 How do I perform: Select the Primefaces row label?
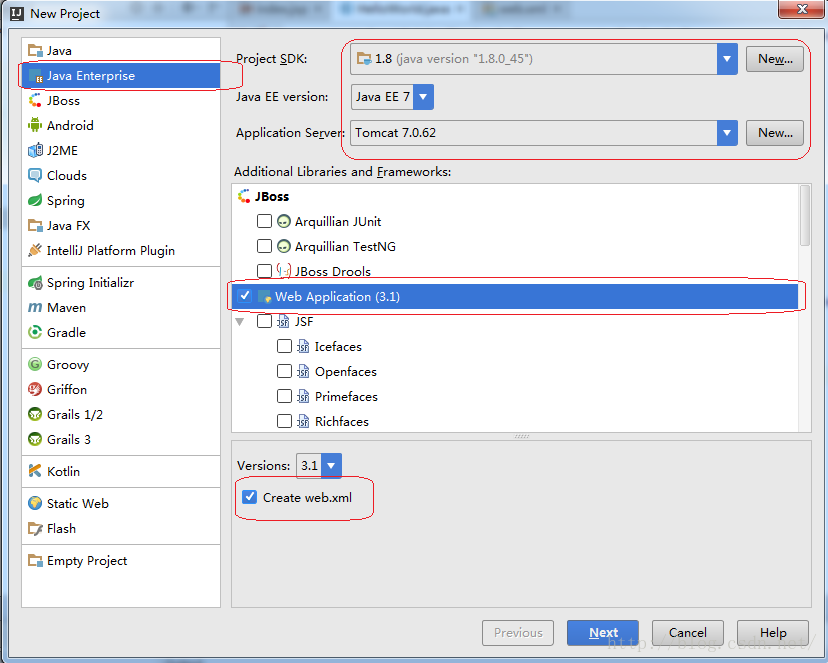point(346,396)
